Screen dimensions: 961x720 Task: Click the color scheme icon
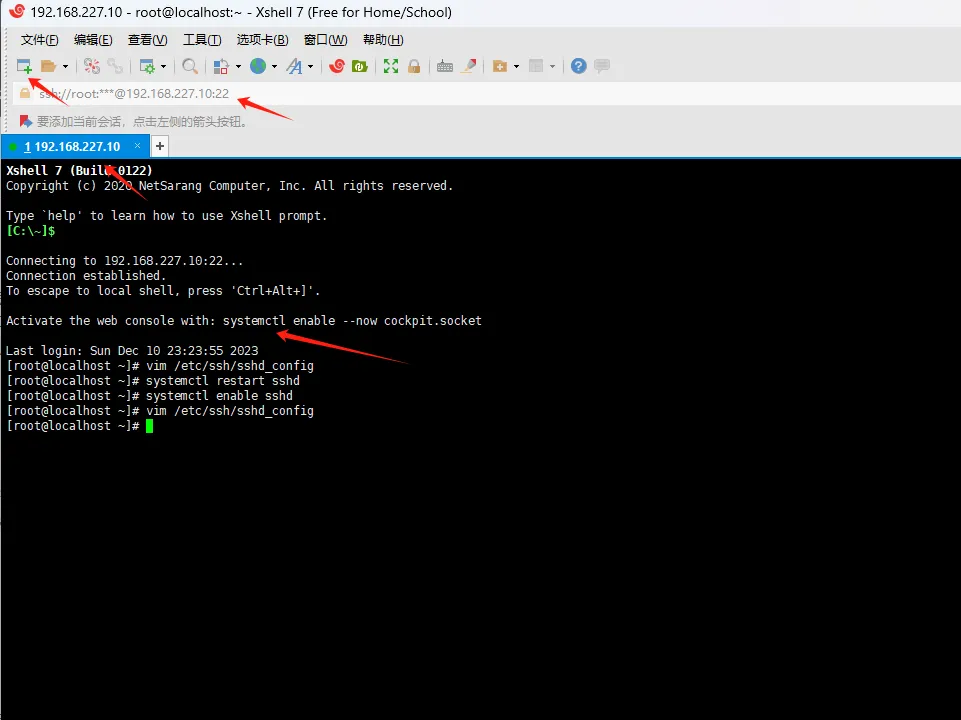click(x=221, y=66)
